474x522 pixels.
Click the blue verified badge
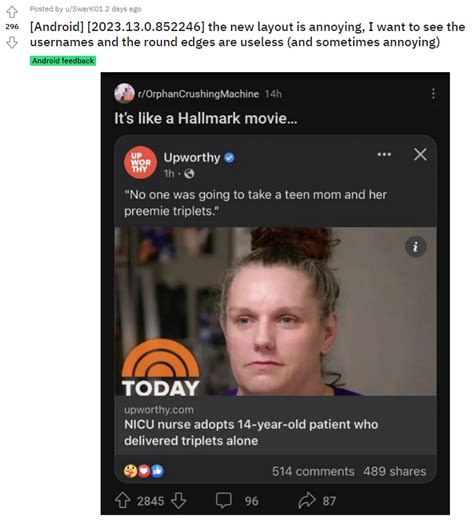(229, 158)
